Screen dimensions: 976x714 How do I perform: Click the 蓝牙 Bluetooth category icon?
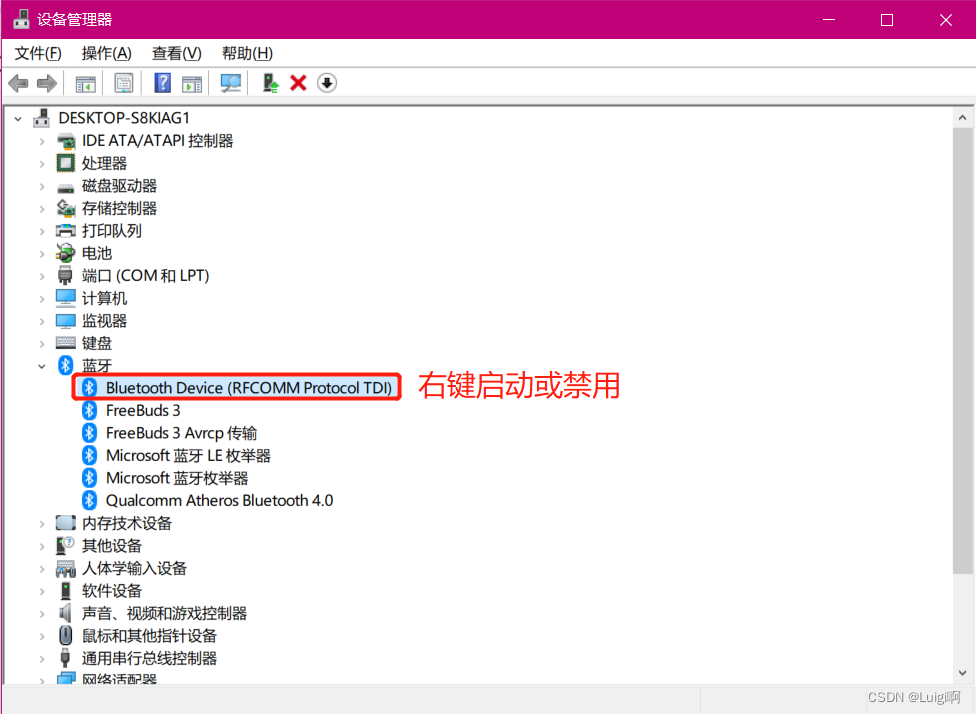[x=65, y=365]
